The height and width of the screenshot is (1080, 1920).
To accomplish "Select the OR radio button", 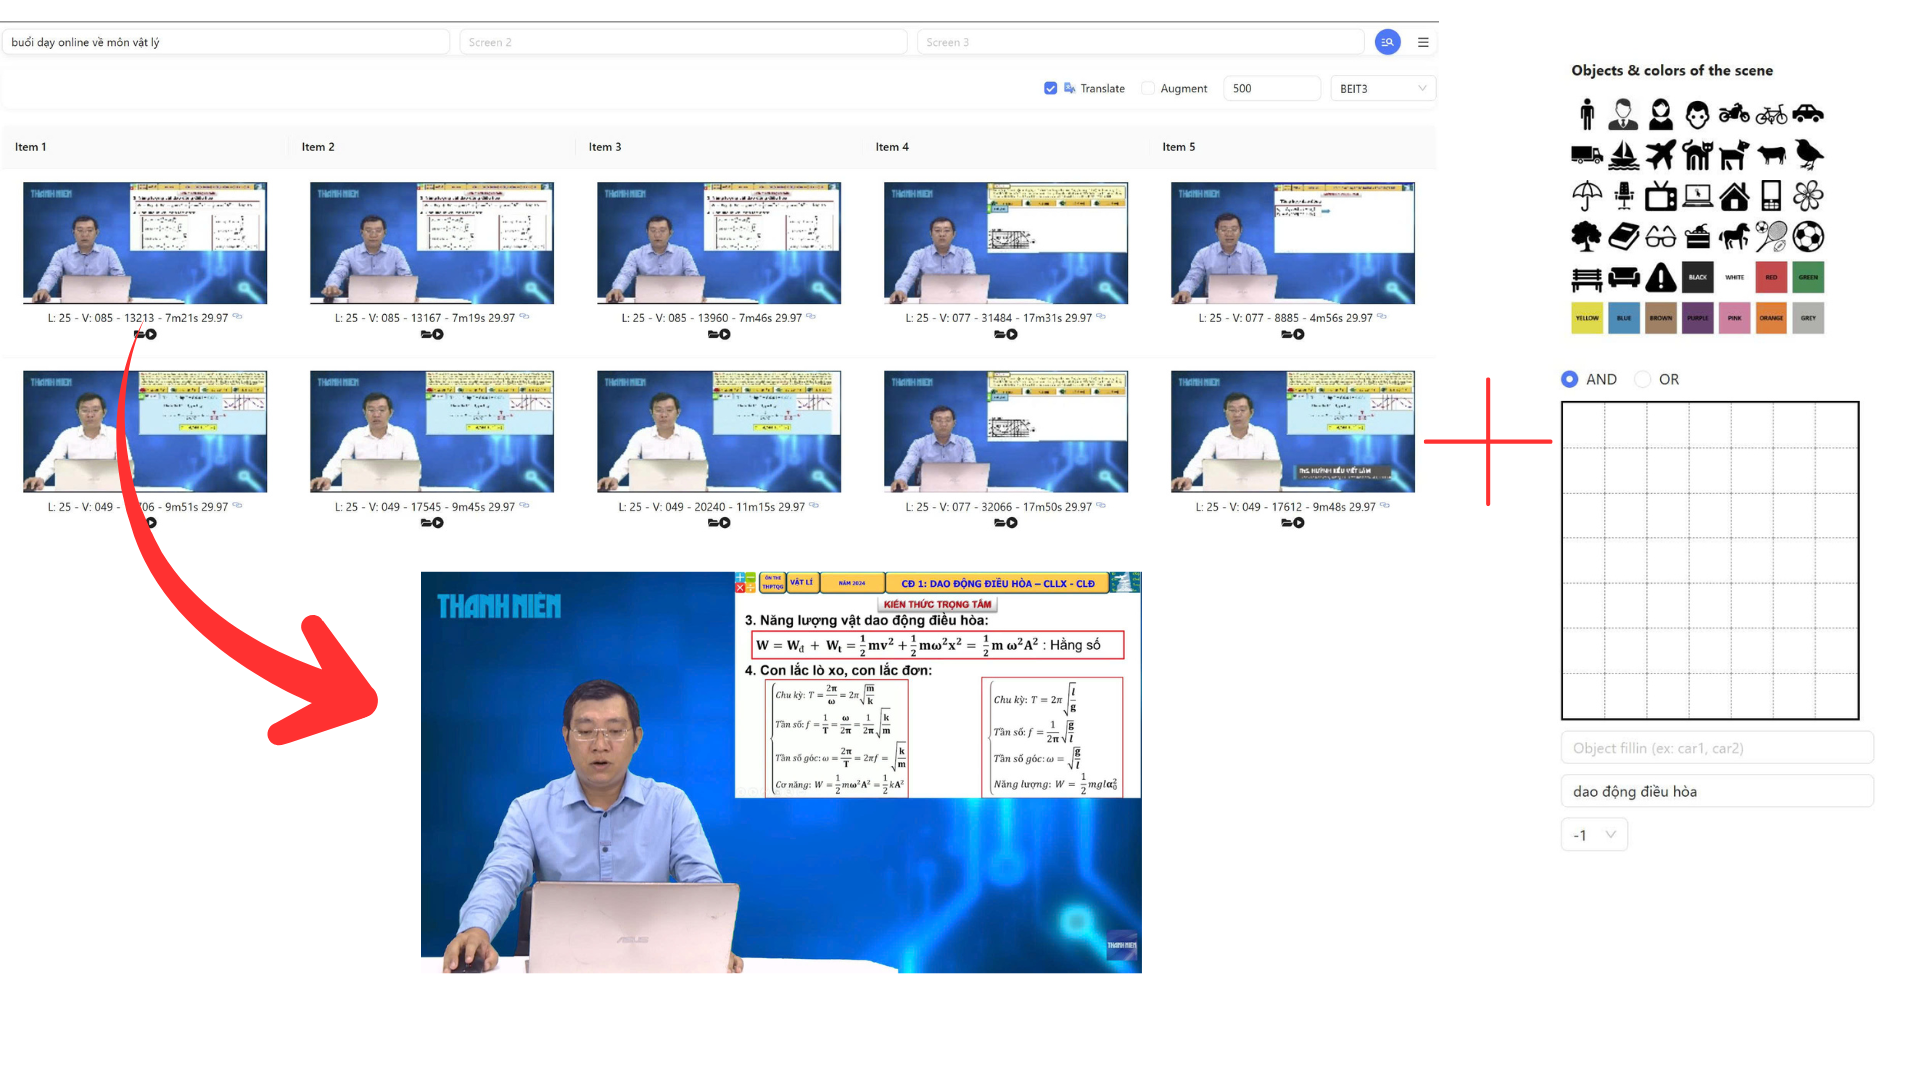I will point(1642,379).
